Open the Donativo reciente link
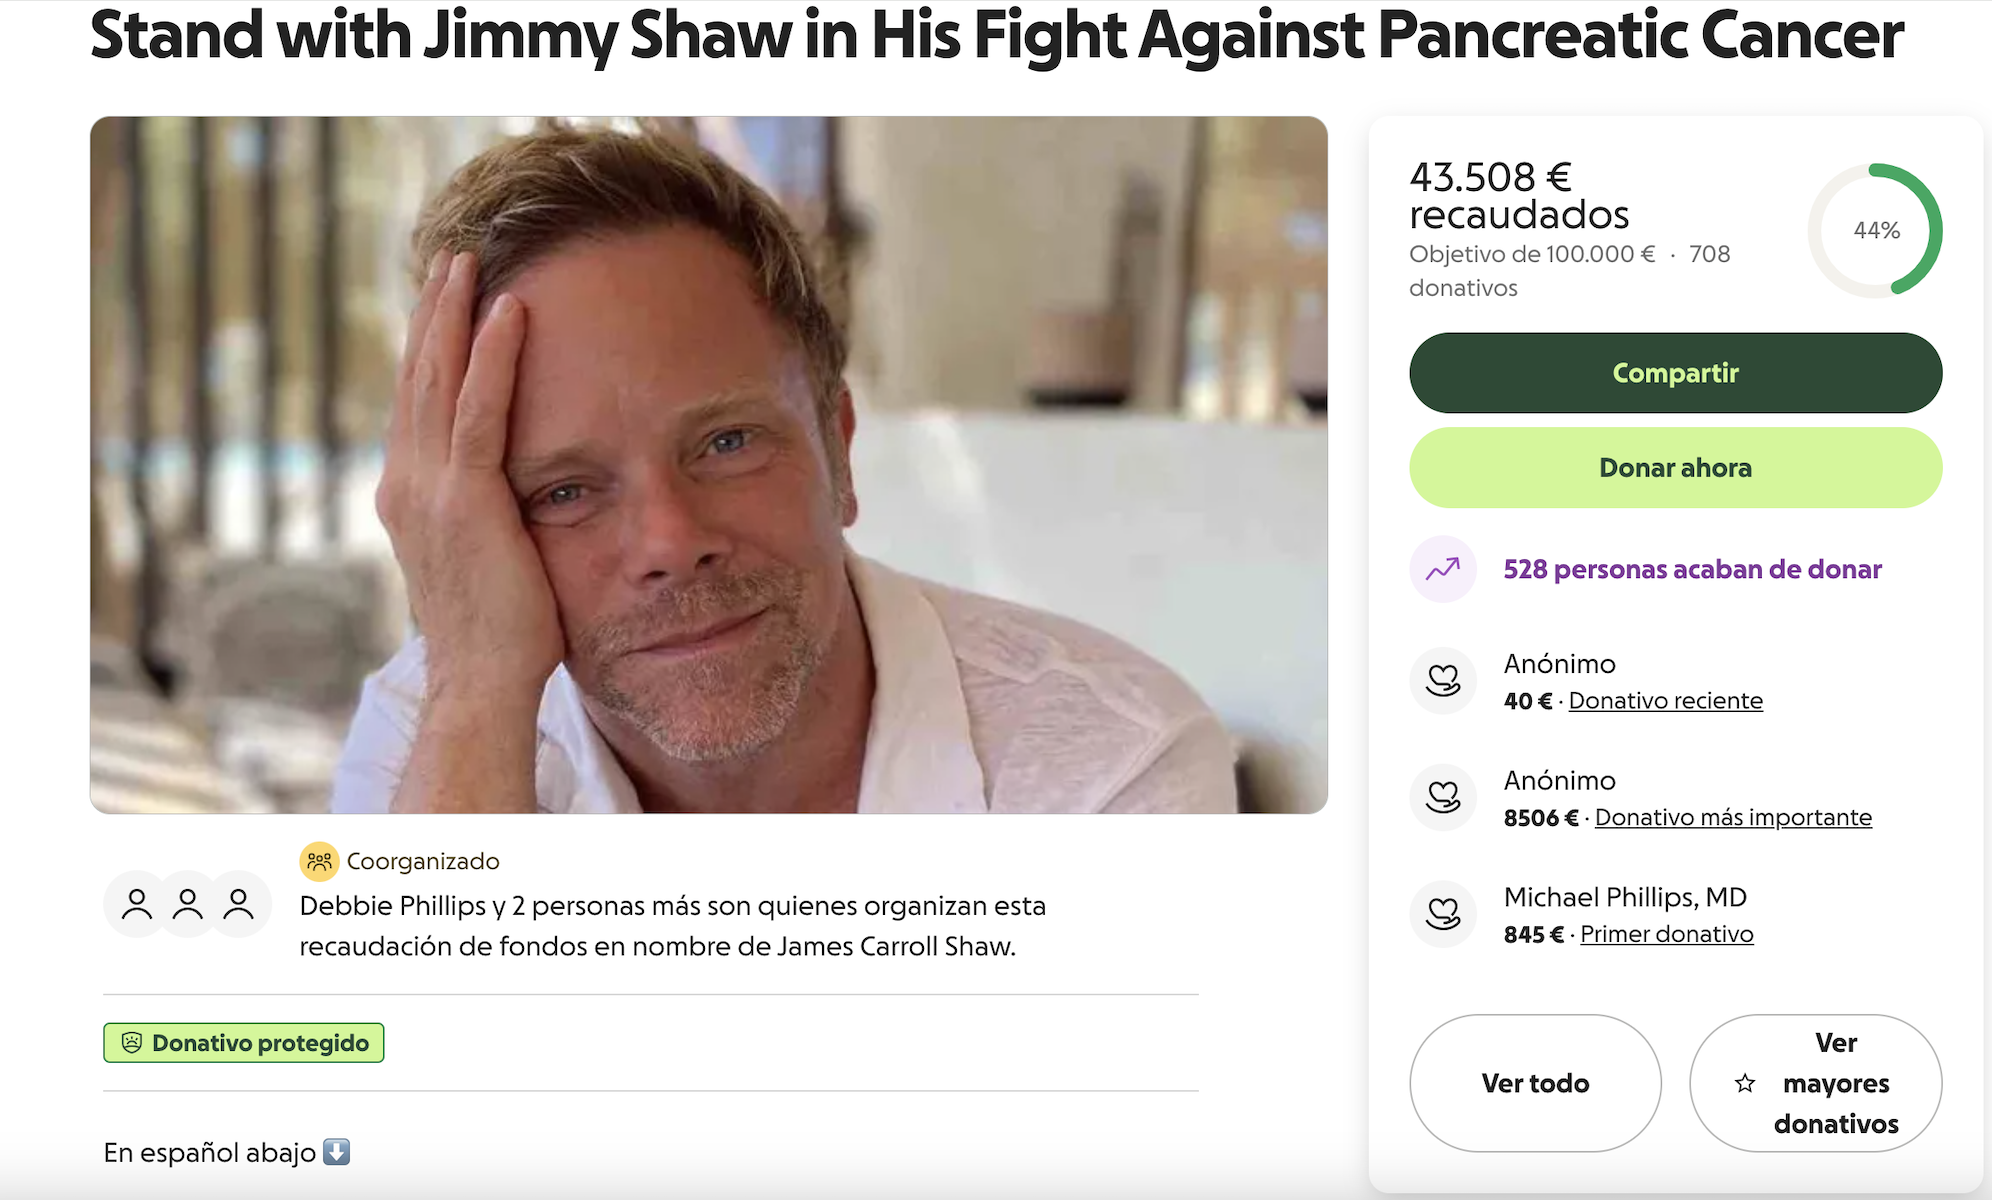 click(1665, 700)
